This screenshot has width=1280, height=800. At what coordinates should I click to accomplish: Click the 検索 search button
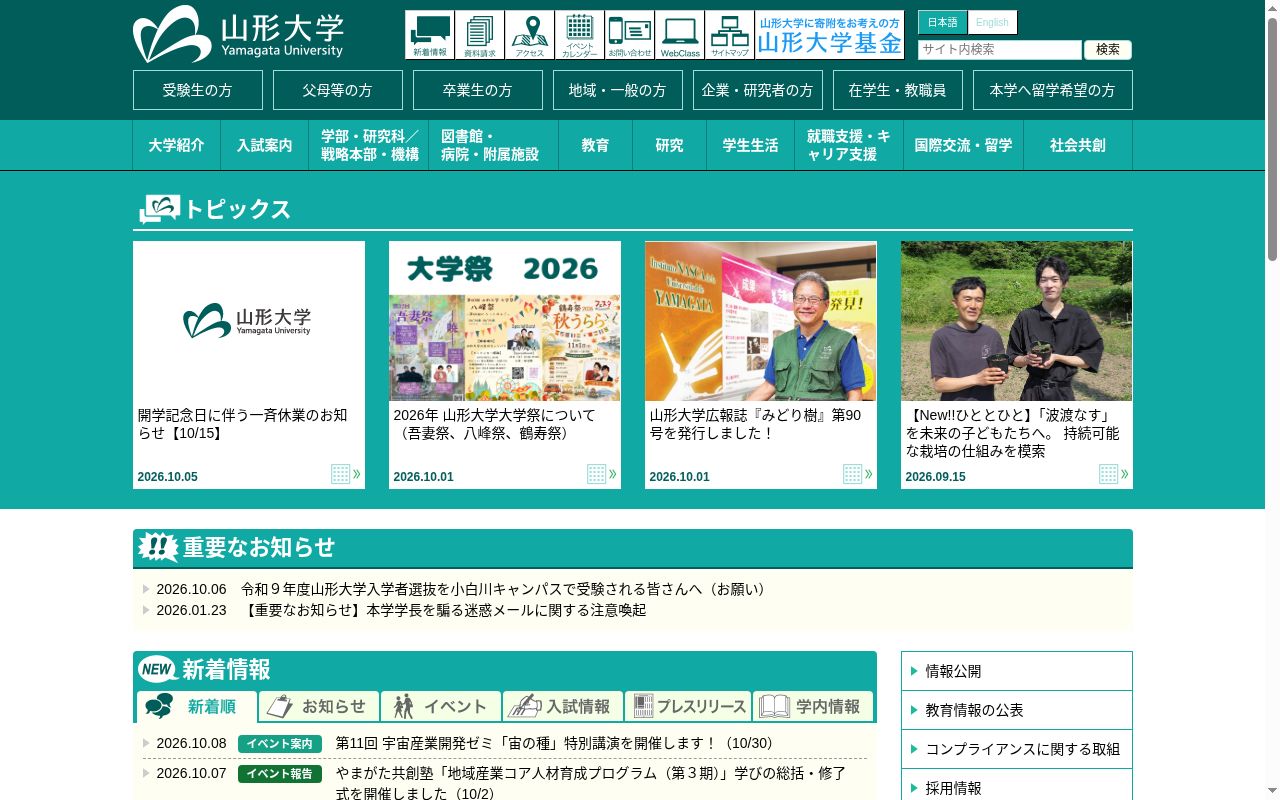tap(1108, 49)
